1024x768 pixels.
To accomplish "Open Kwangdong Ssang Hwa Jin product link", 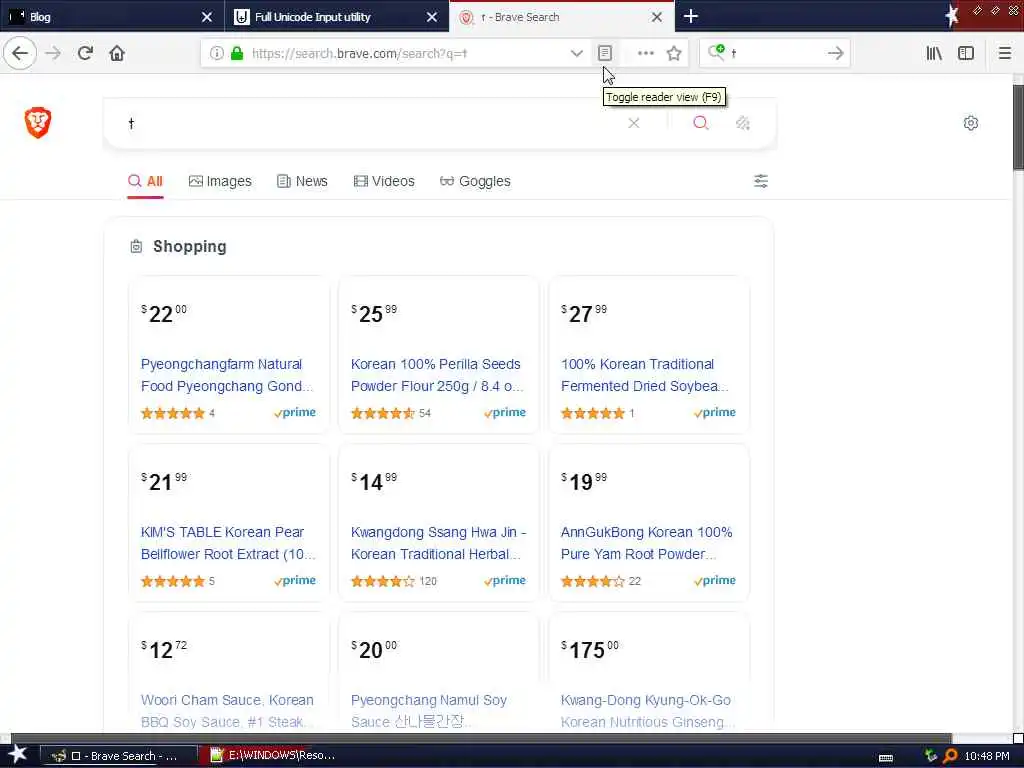I will pos(438,543).
